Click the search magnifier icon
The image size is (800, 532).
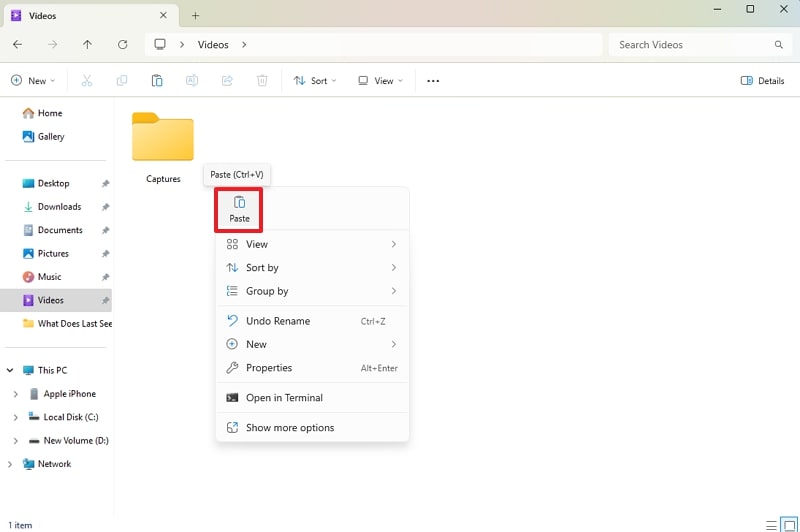point(779,44)
